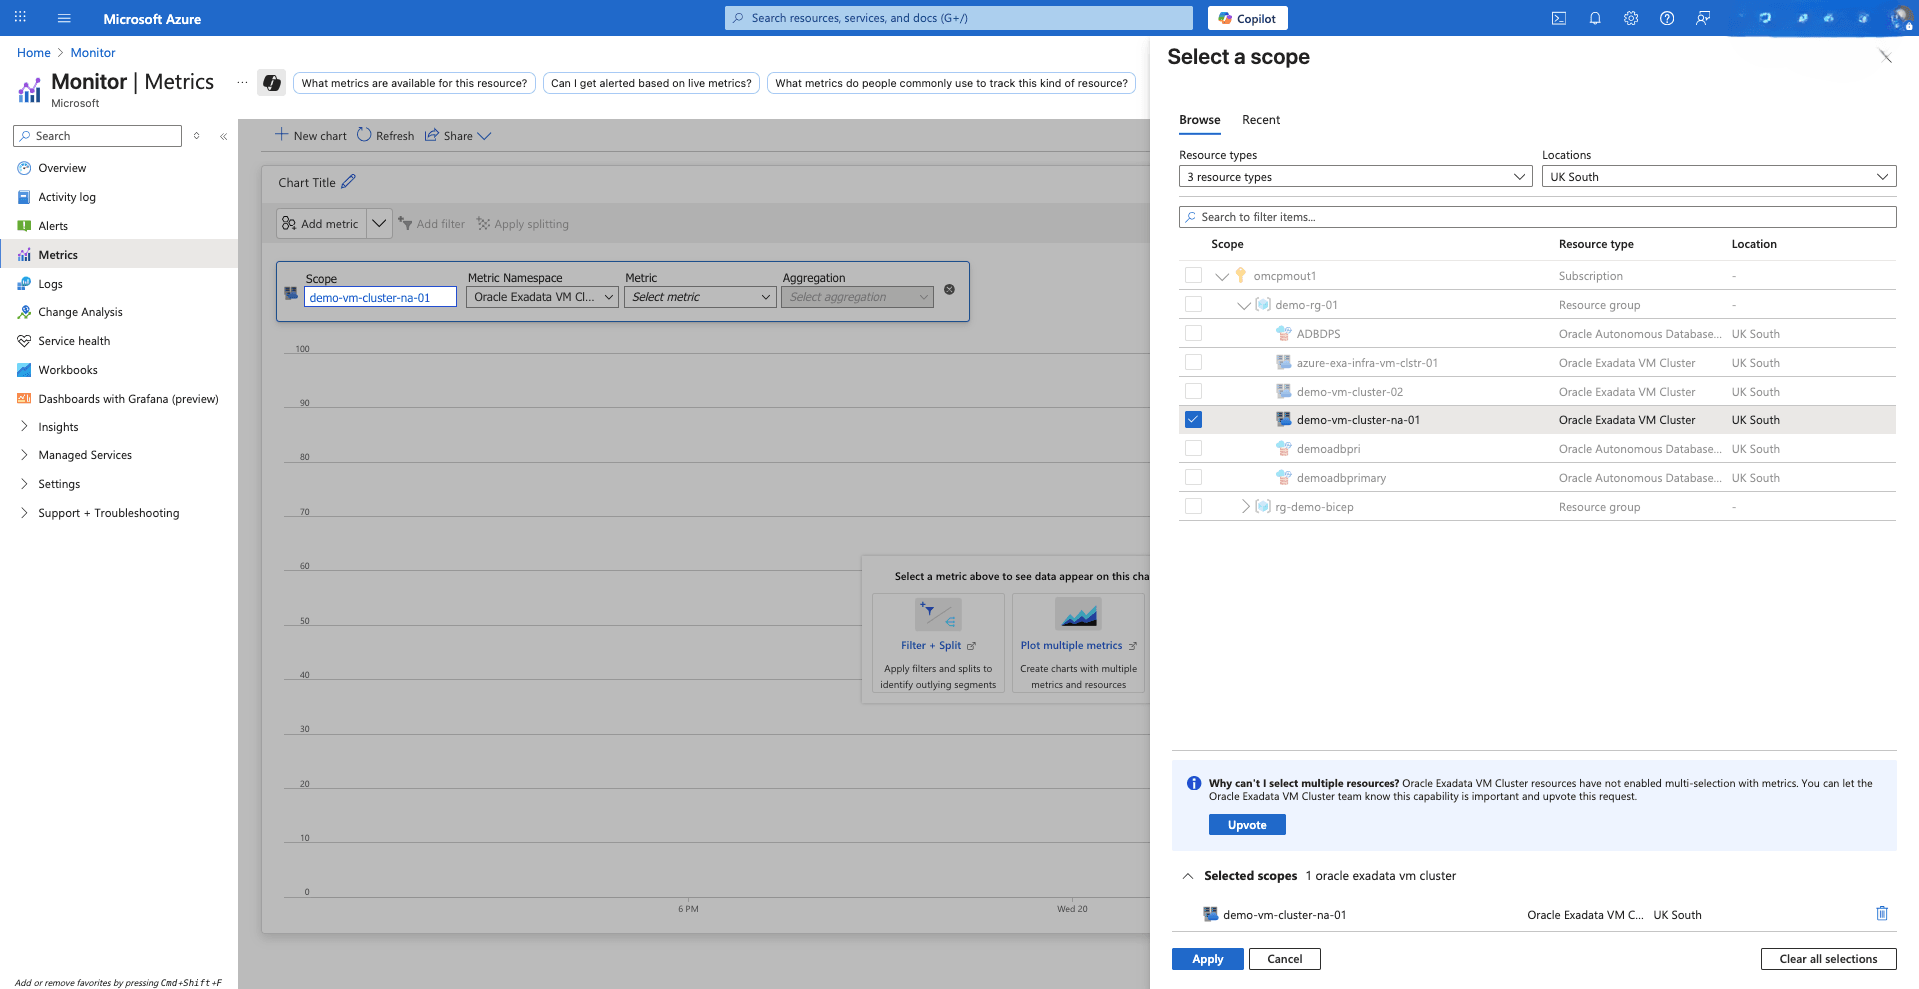1919x989 pixels.
Task: Delete selected scope with trash icon
Action: [1882, 913]
